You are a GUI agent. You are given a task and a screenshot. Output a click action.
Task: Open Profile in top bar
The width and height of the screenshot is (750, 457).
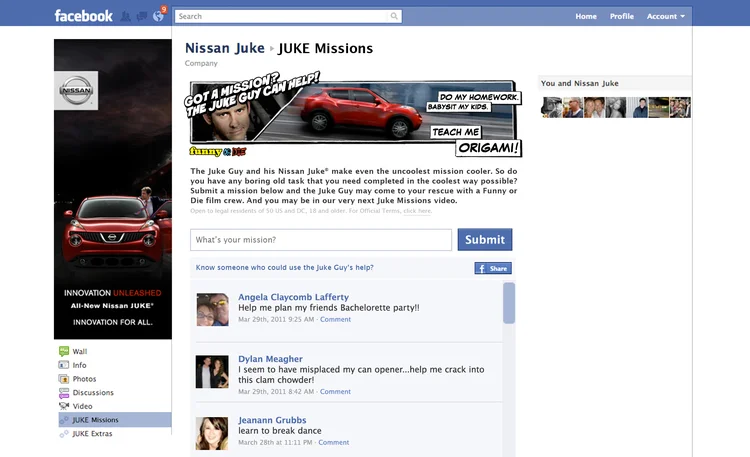tap(622, 16)
